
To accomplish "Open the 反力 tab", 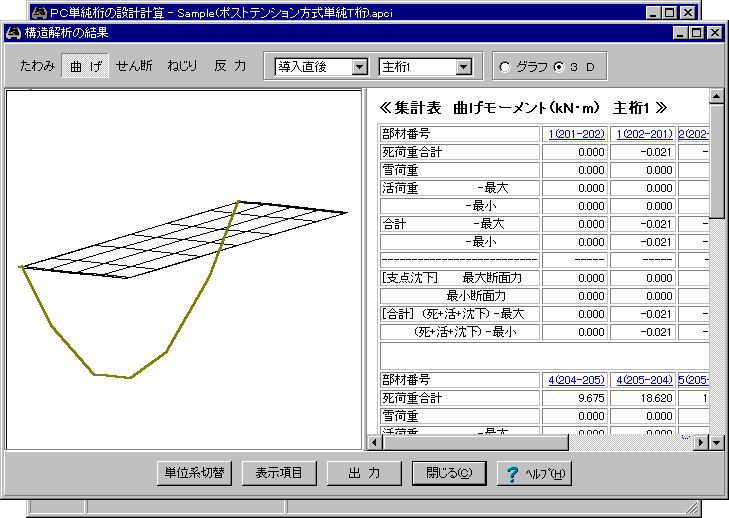I will (230, 66).
